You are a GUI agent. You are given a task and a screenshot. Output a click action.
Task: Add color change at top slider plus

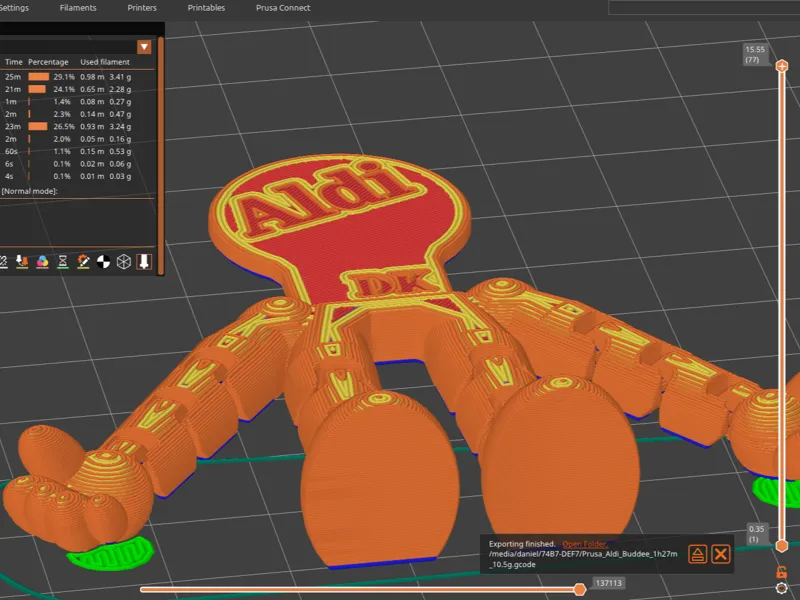(x=782, y=66)
